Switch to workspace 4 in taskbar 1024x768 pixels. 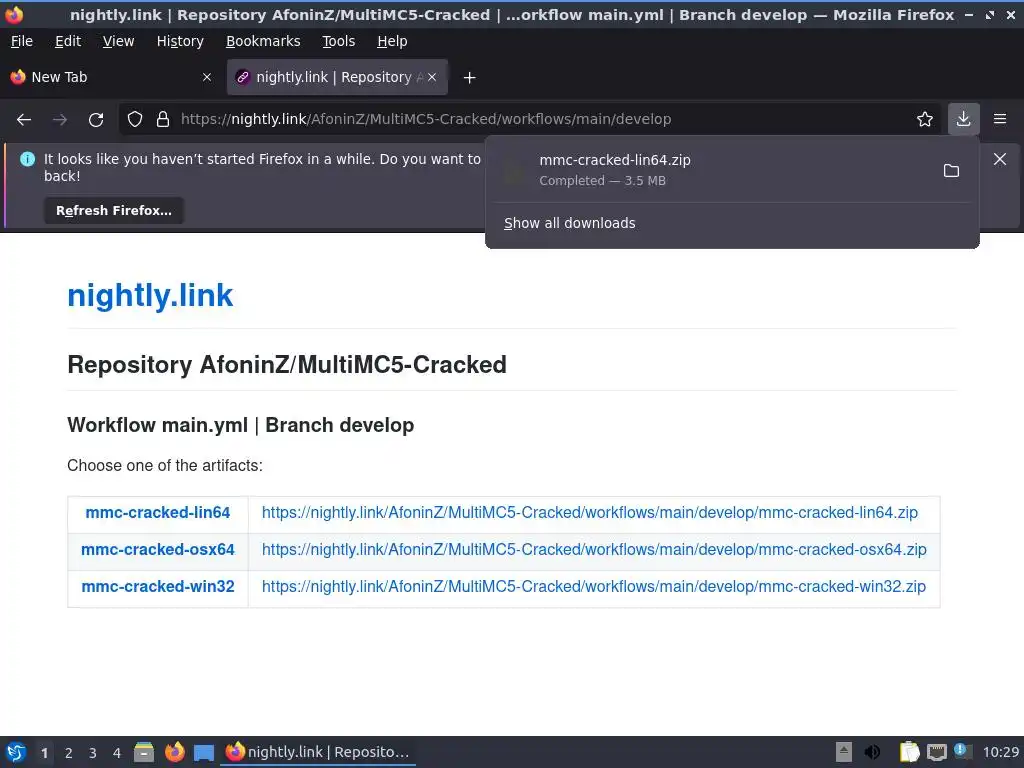coord(117,753)
